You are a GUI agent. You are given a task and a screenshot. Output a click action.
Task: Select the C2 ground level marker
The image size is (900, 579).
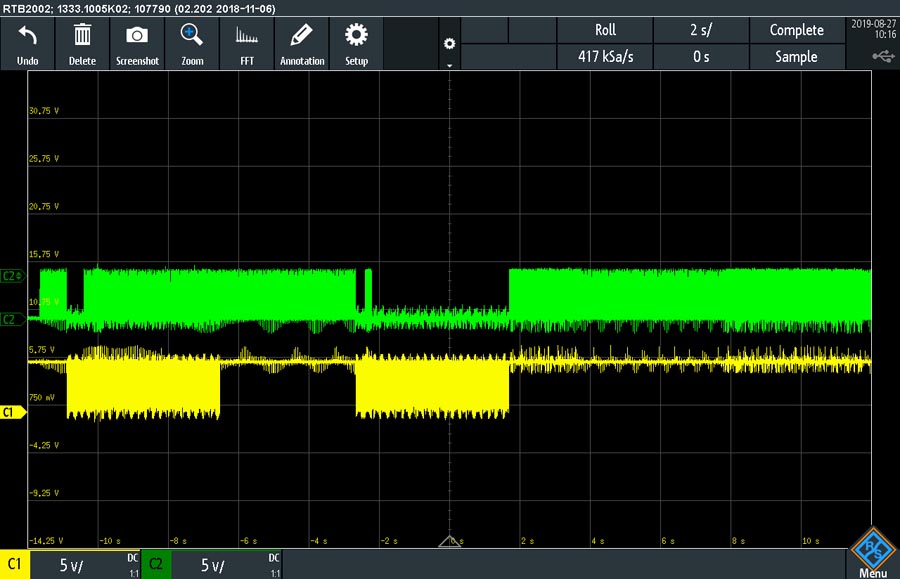point(13,319)
